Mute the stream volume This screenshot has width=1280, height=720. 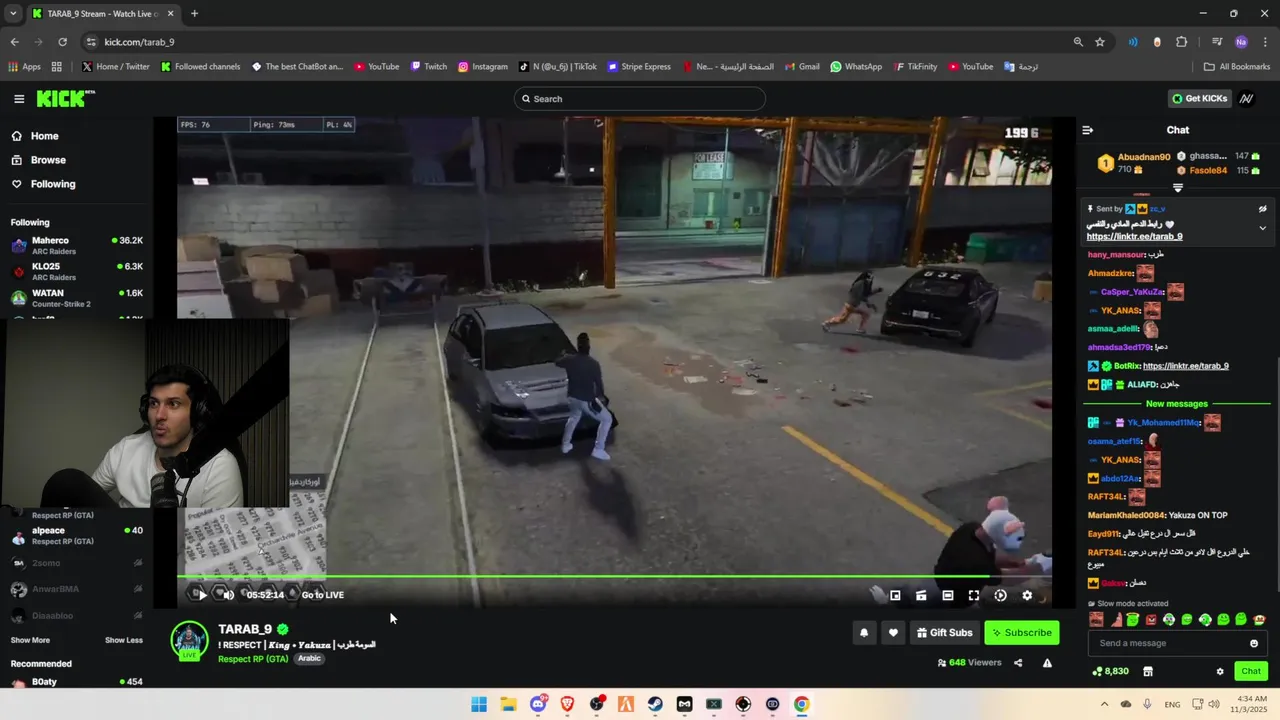(228, 595)
